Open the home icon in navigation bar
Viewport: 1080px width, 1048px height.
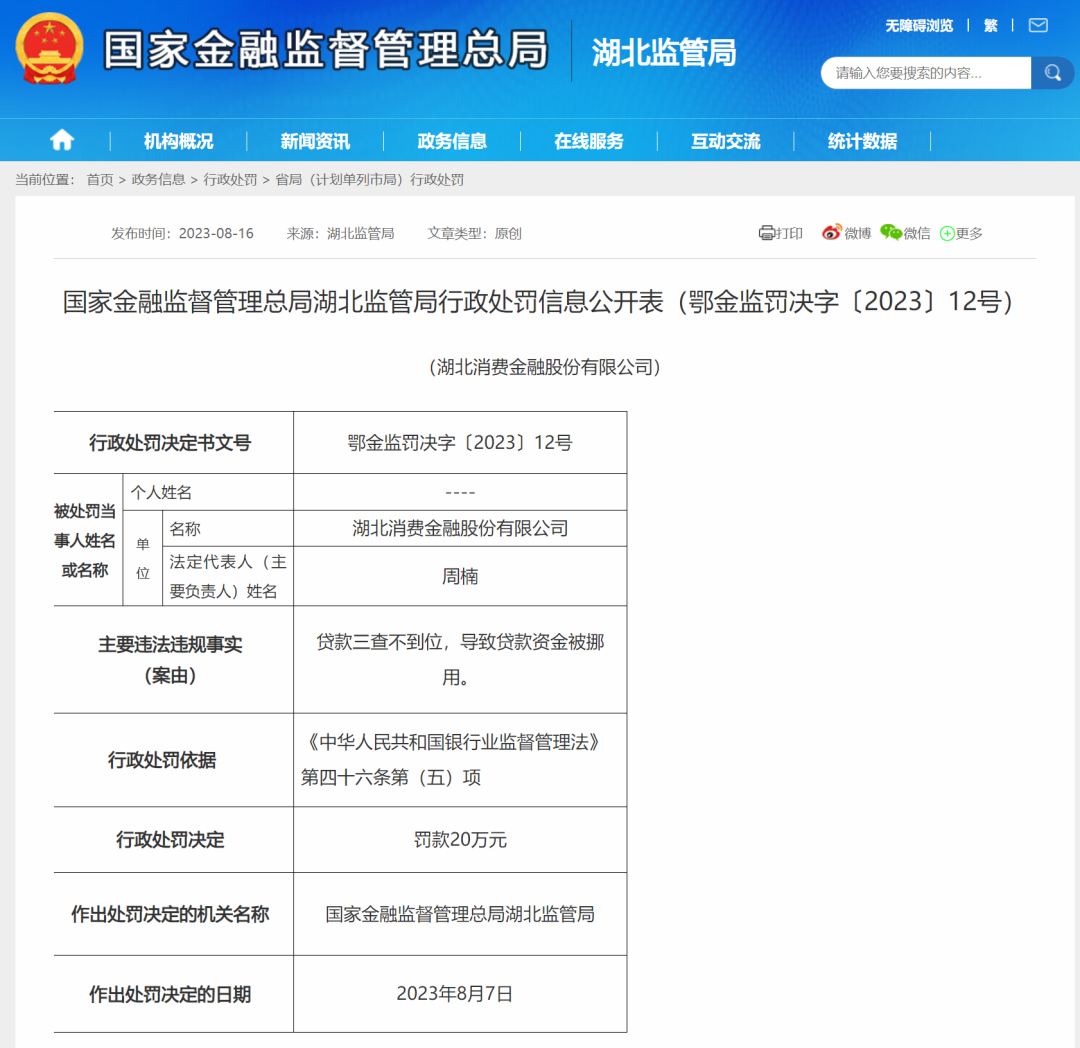61,140
